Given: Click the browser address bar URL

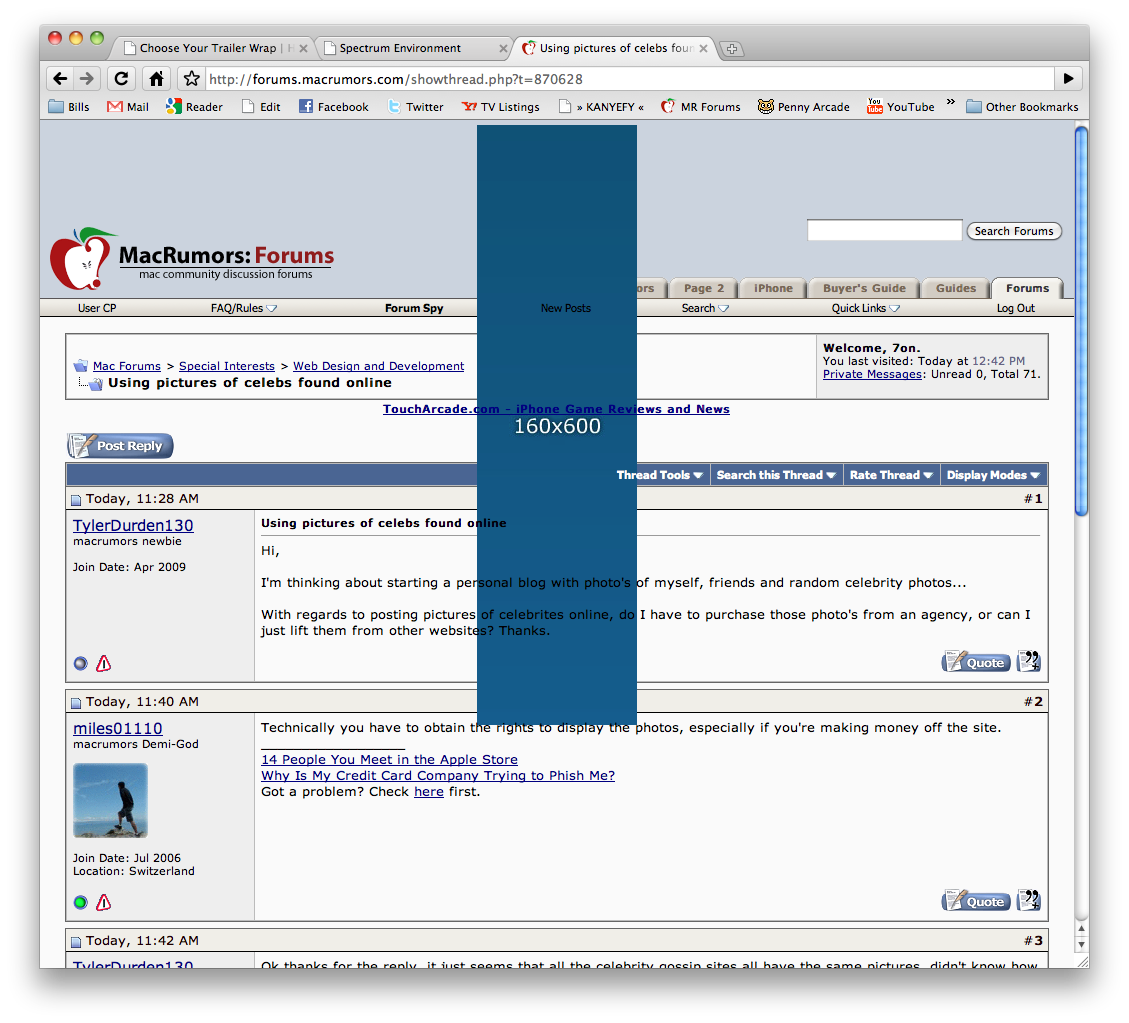Looking at the screenshot, I should [x=630, y=79].
